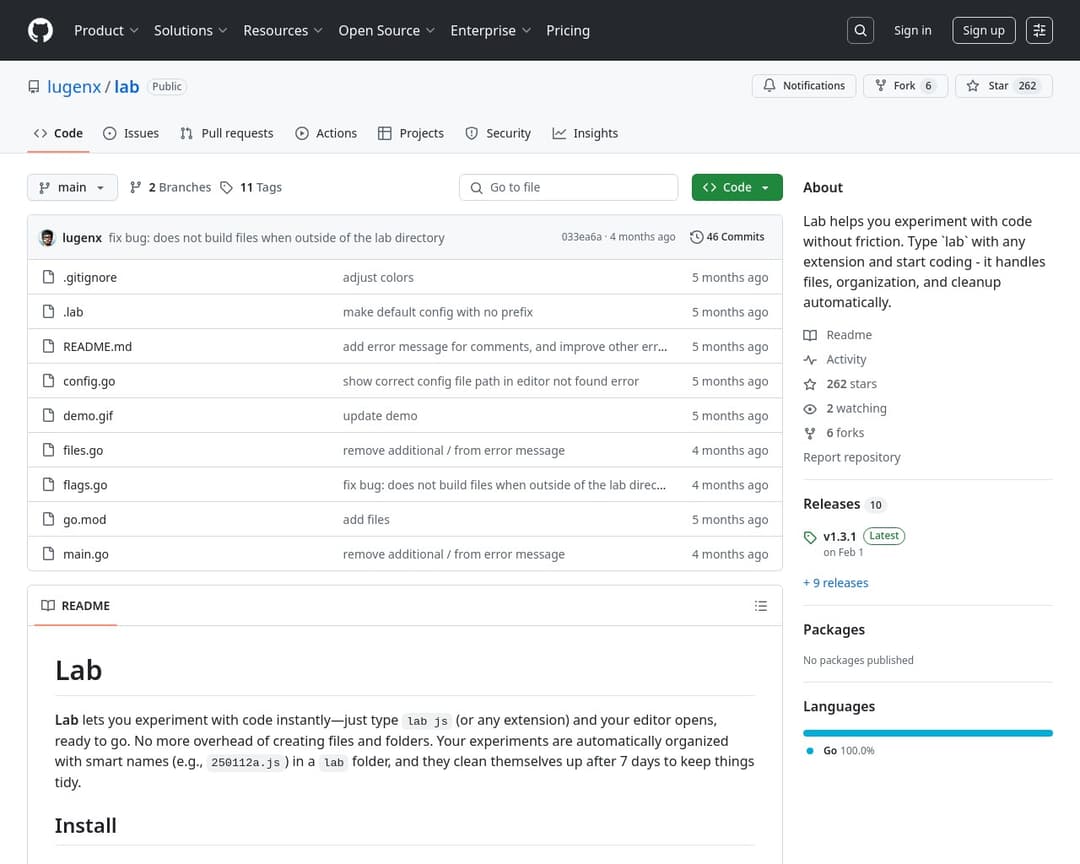Open the 46 Commits history
The width and height of the screenshot is (1080, 864).
727,237
